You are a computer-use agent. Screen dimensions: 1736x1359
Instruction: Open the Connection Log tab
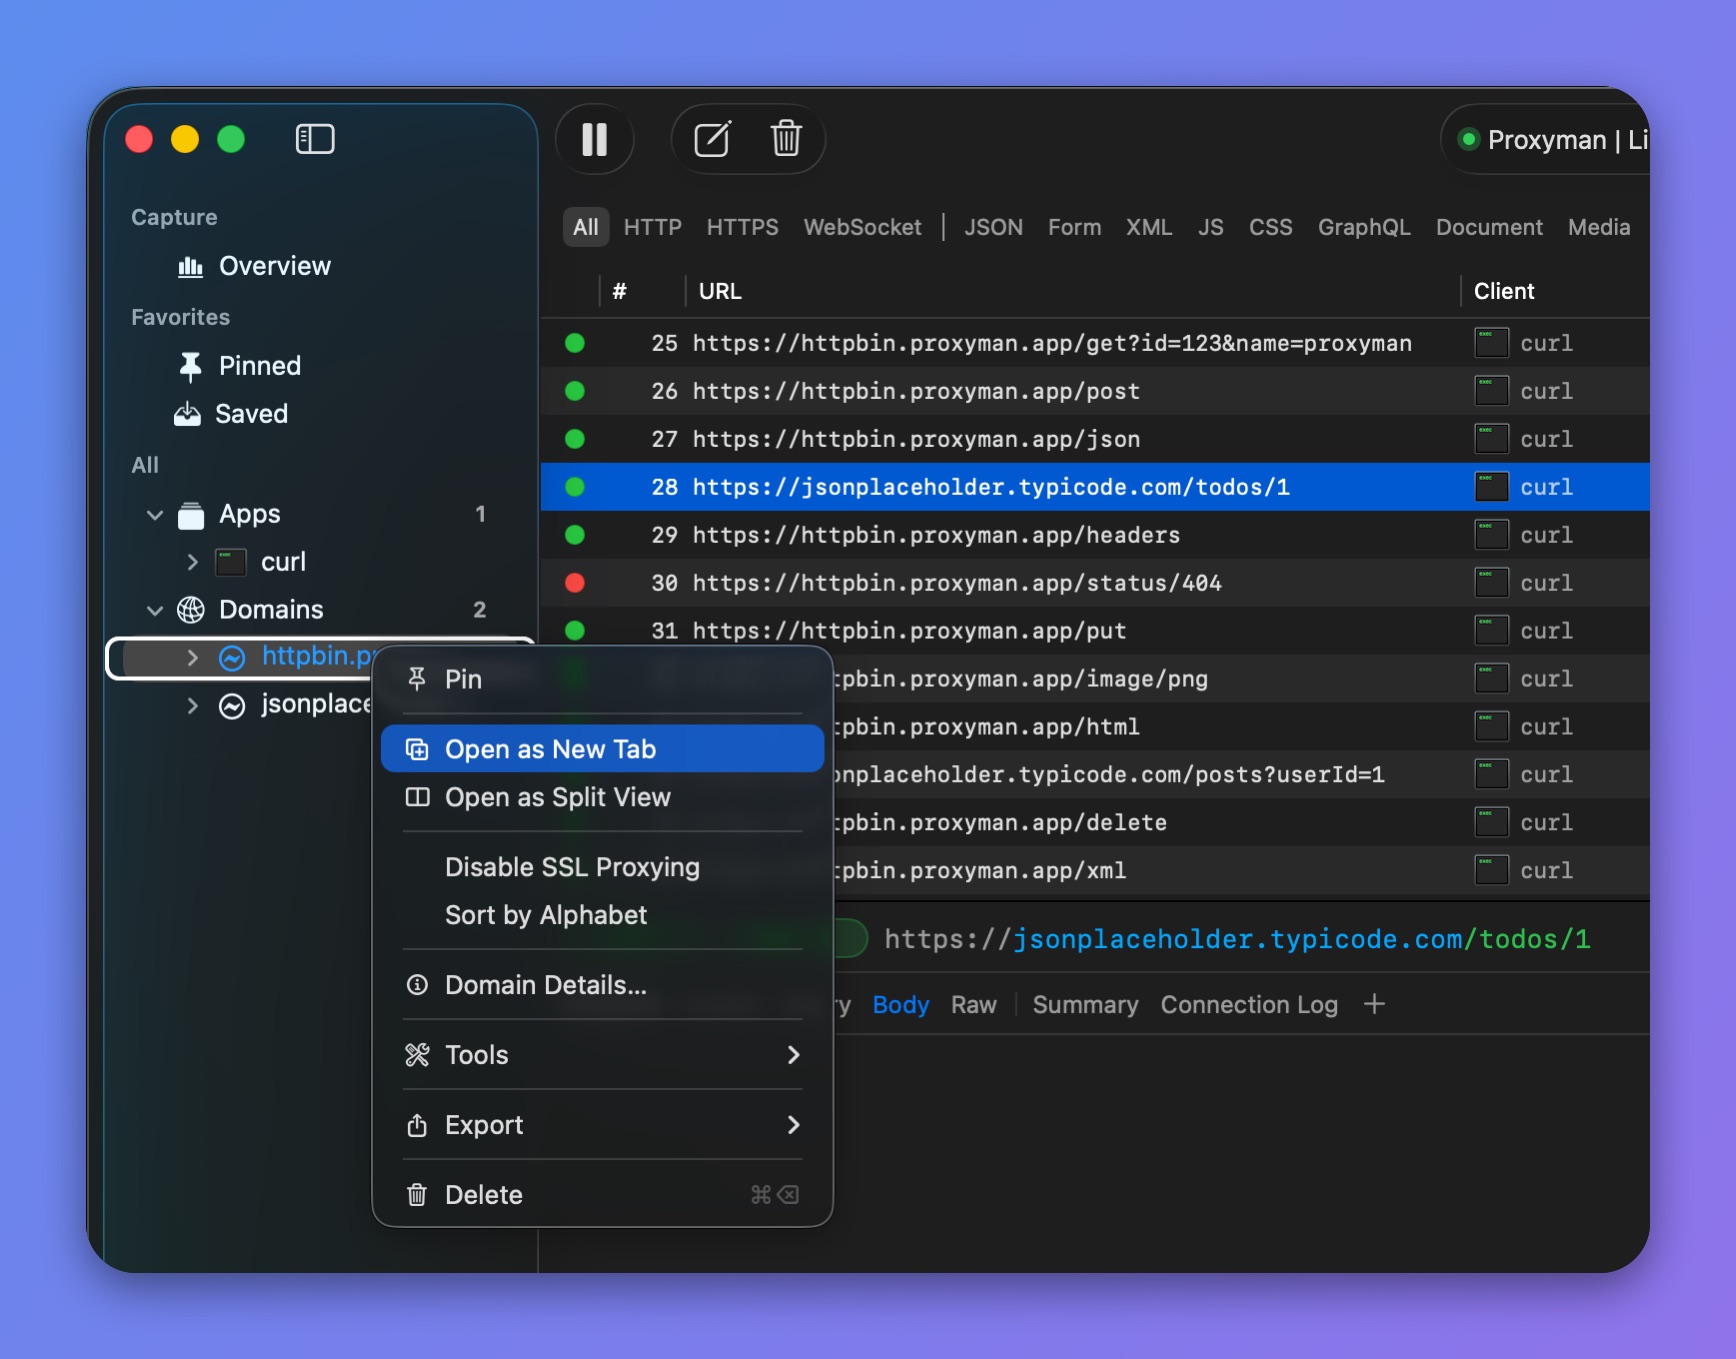click(x=1249, y=1005)
